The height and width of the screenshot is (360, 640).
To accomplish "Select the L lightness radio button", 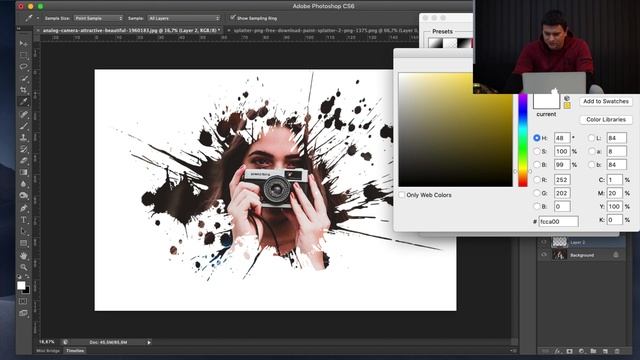I will tap(591, 138).
